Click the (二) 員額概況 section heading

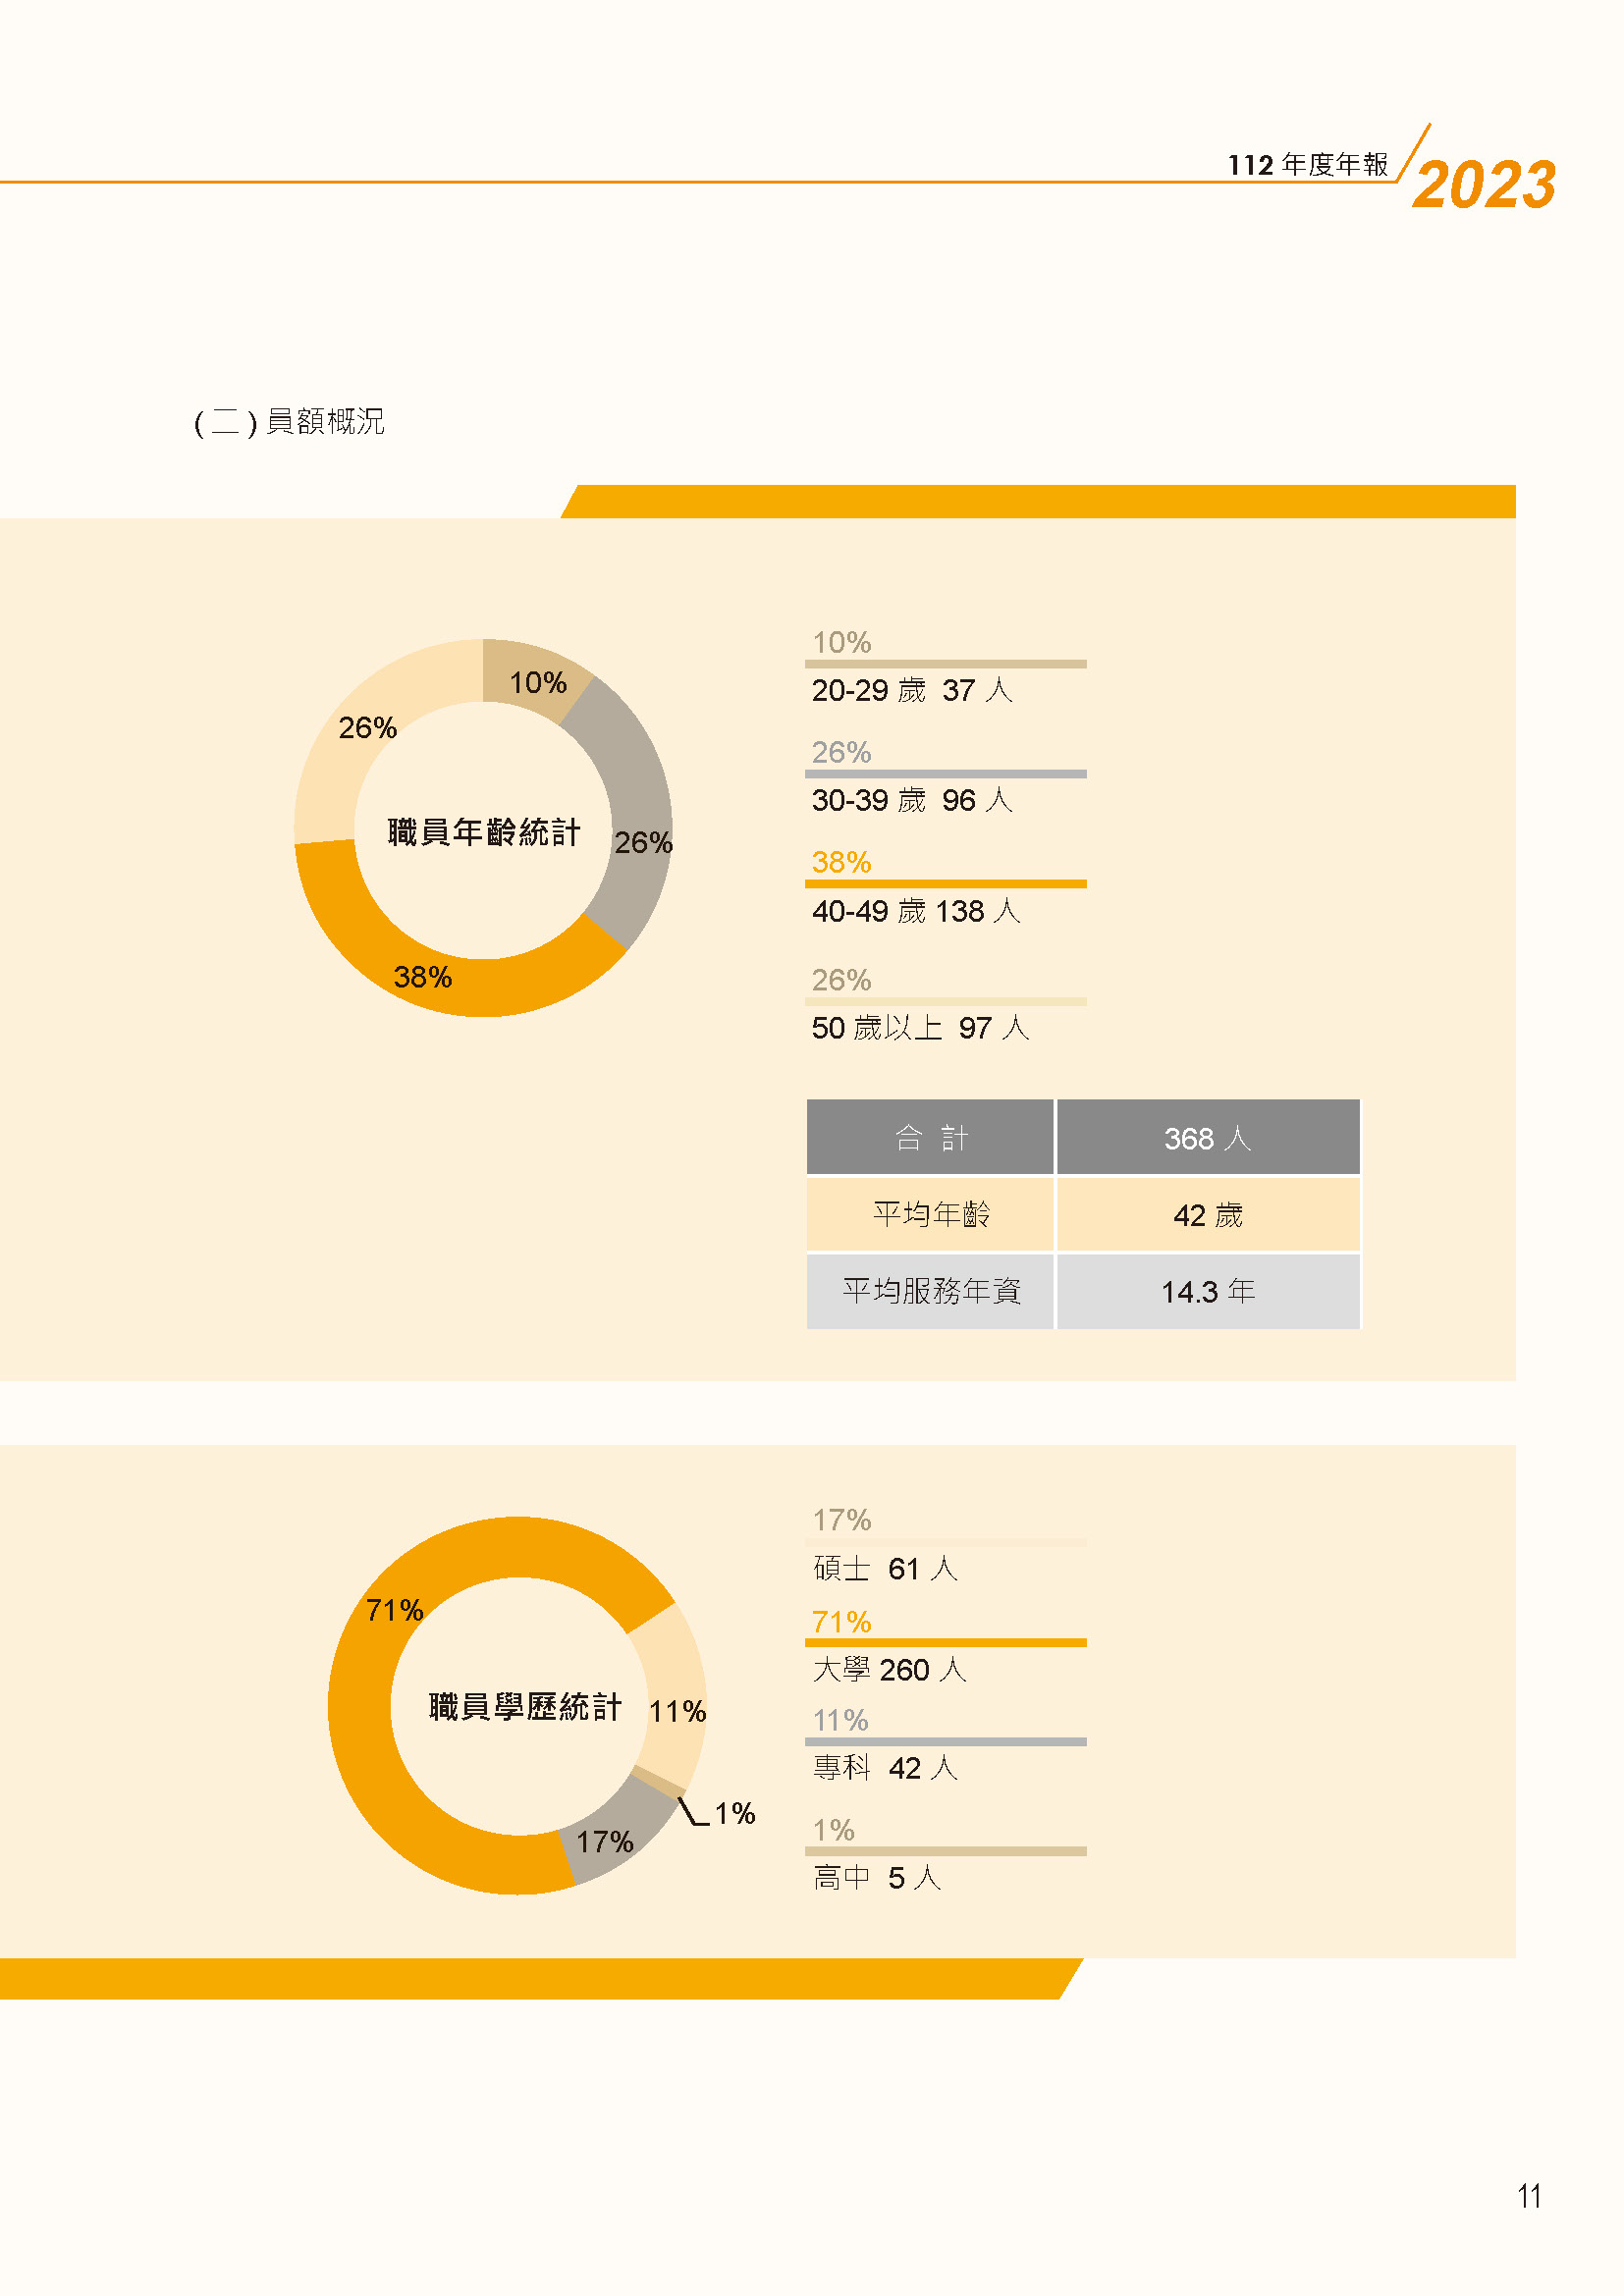[x=289, y=422]
